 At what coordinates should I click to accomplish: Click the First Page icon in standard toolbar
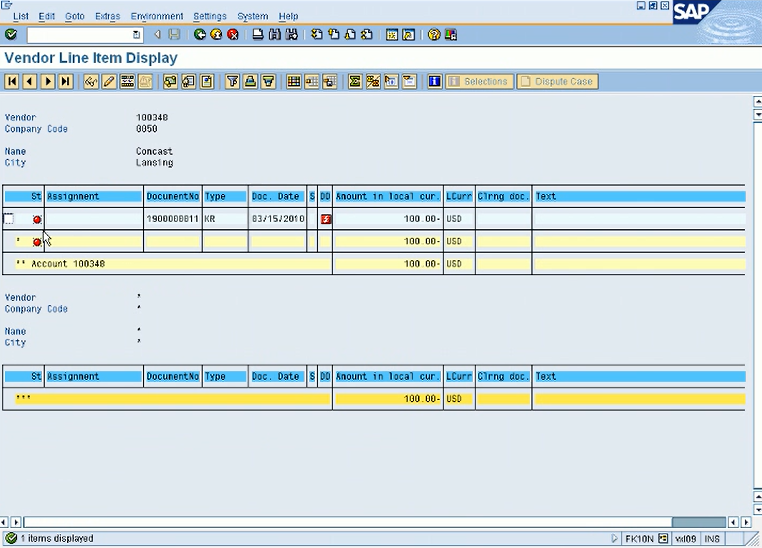pos(317,34)
